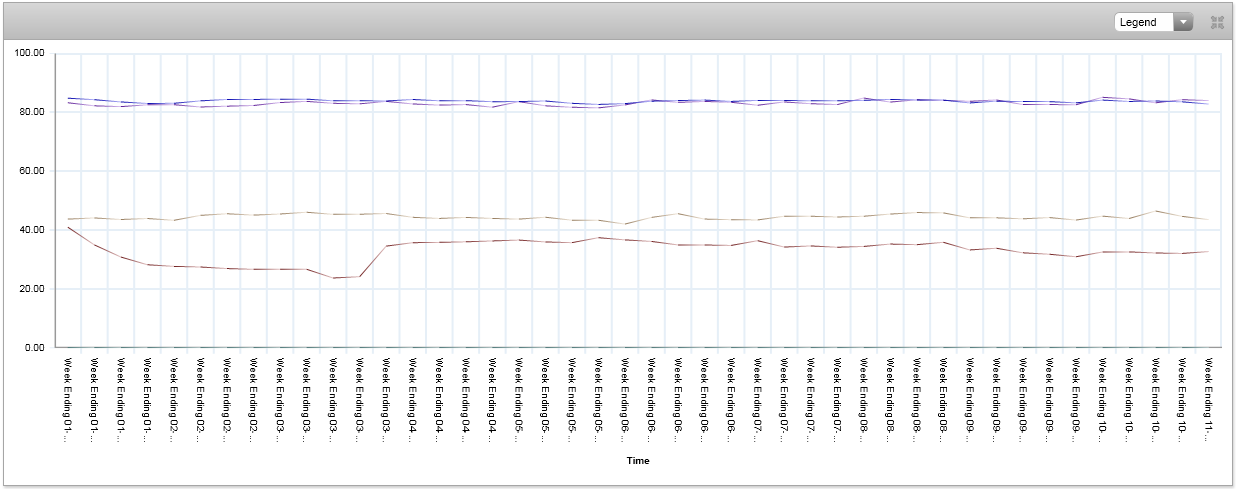The width and height of the screenshot is (1236, 489).
Task: Click the 0.00 y-axis label
Action: click(x=35, y=348)
